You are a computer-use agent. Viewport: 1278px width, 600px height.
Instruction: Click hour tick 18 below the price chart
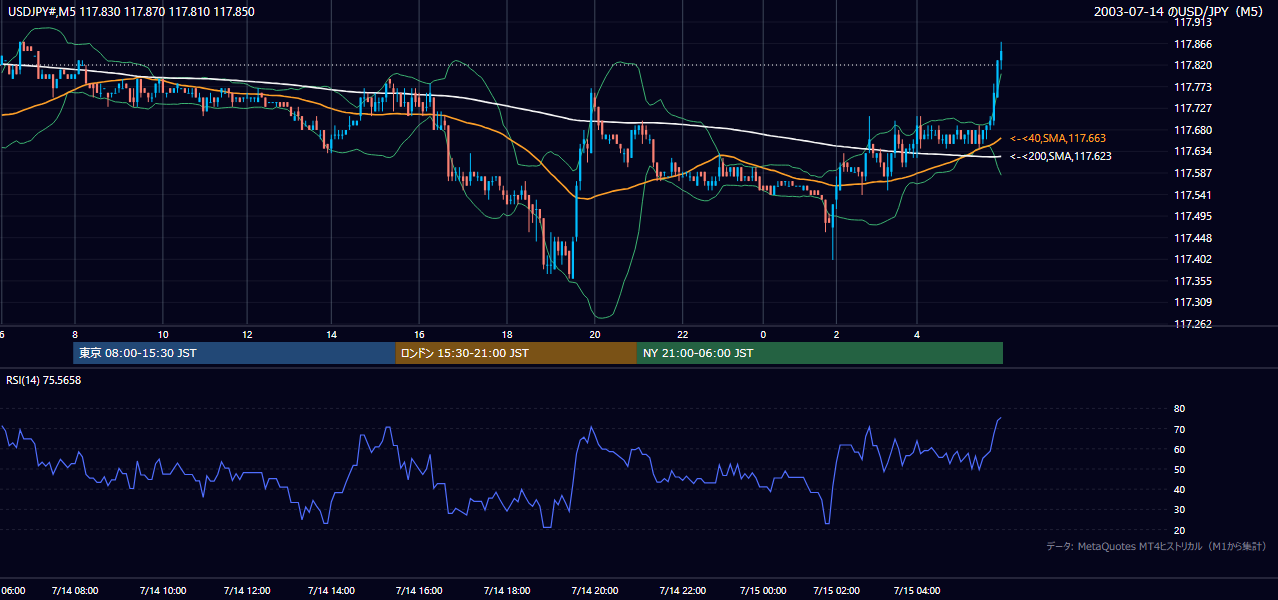[507, 334]
